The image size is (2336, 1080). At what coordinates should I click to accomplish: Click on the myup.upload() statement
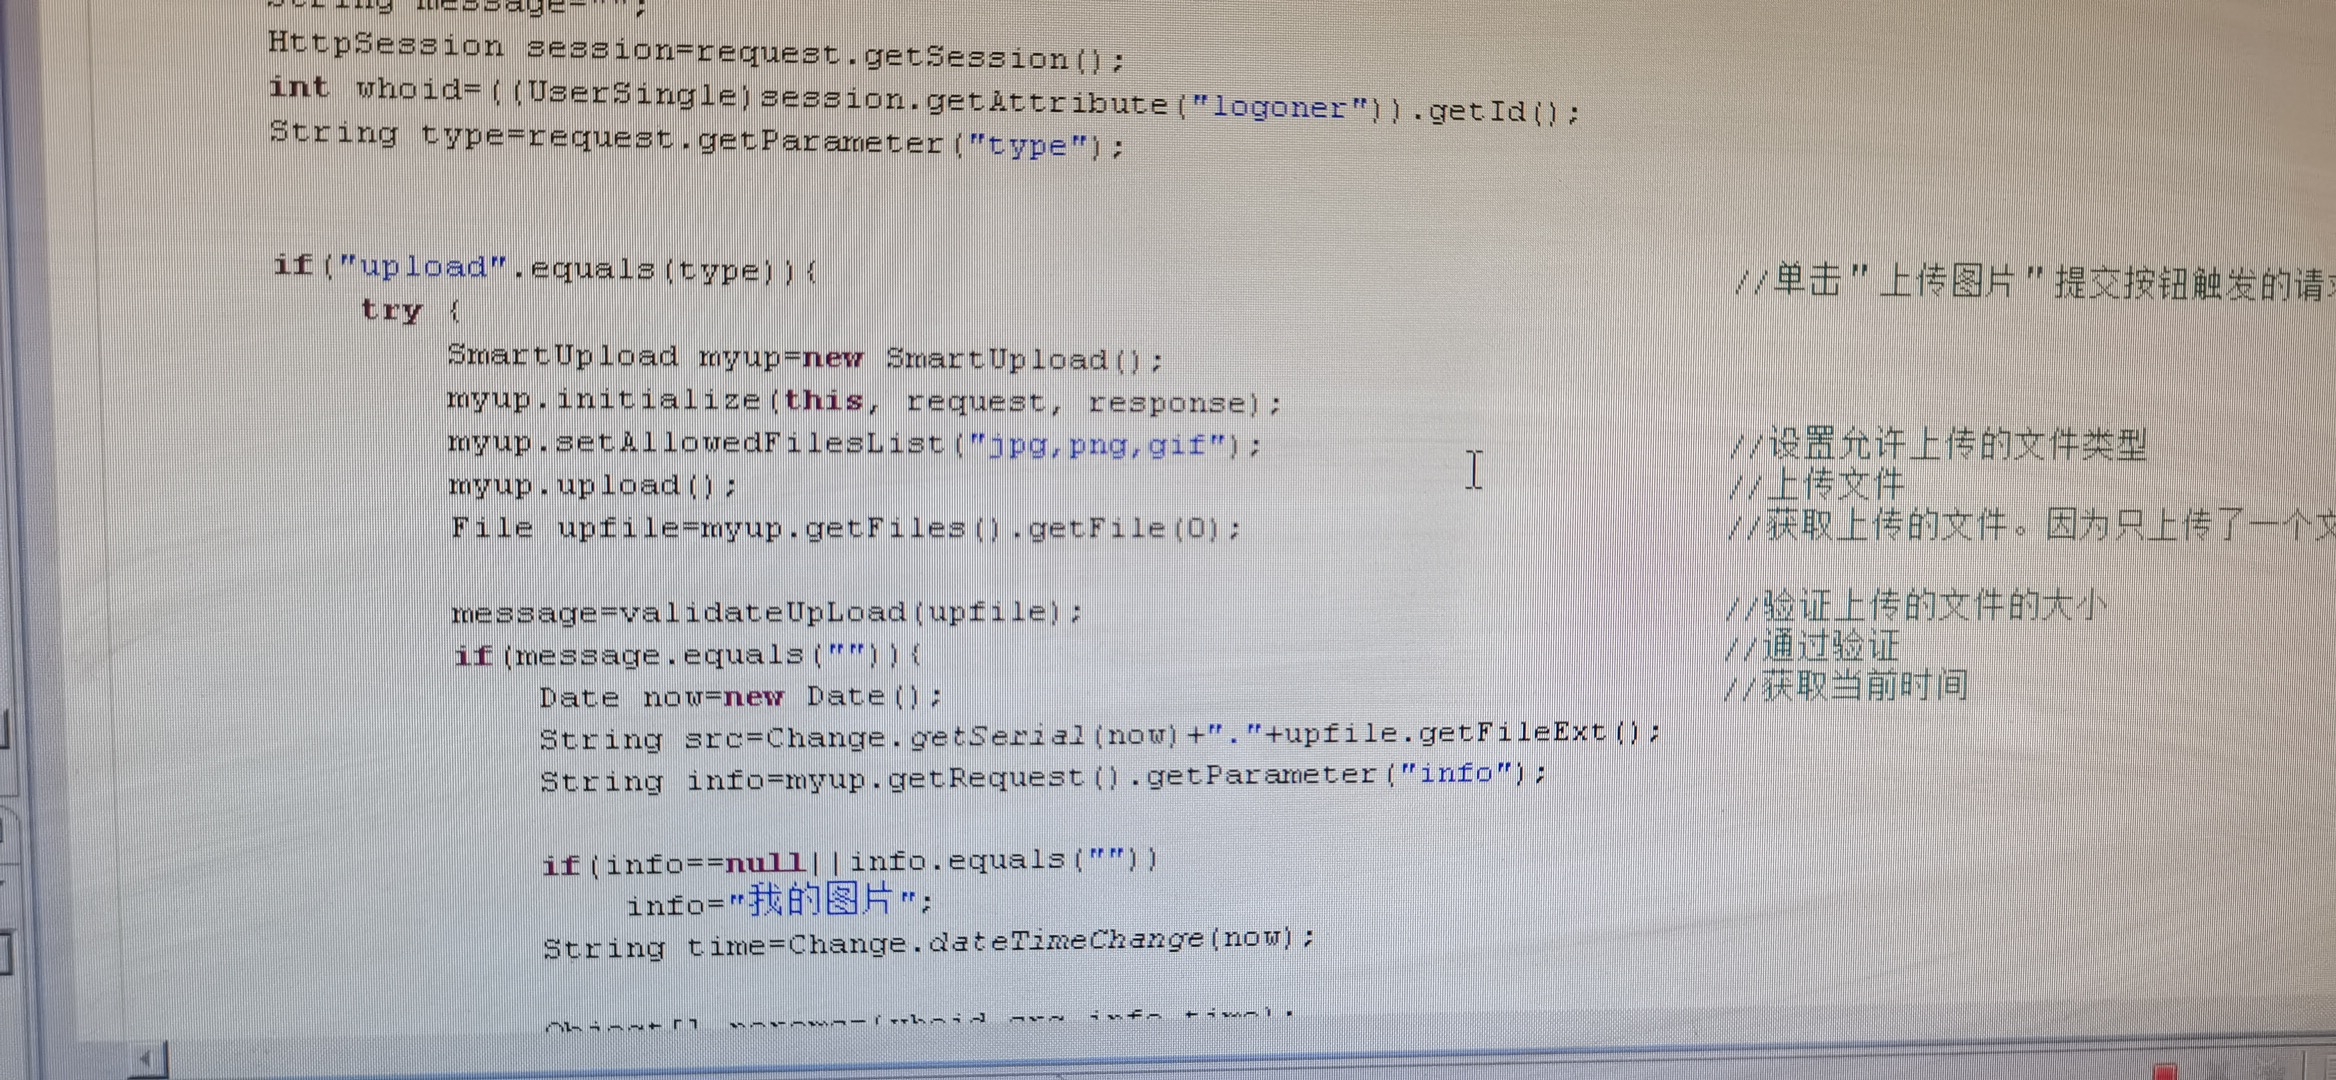[x=592, y=486]
